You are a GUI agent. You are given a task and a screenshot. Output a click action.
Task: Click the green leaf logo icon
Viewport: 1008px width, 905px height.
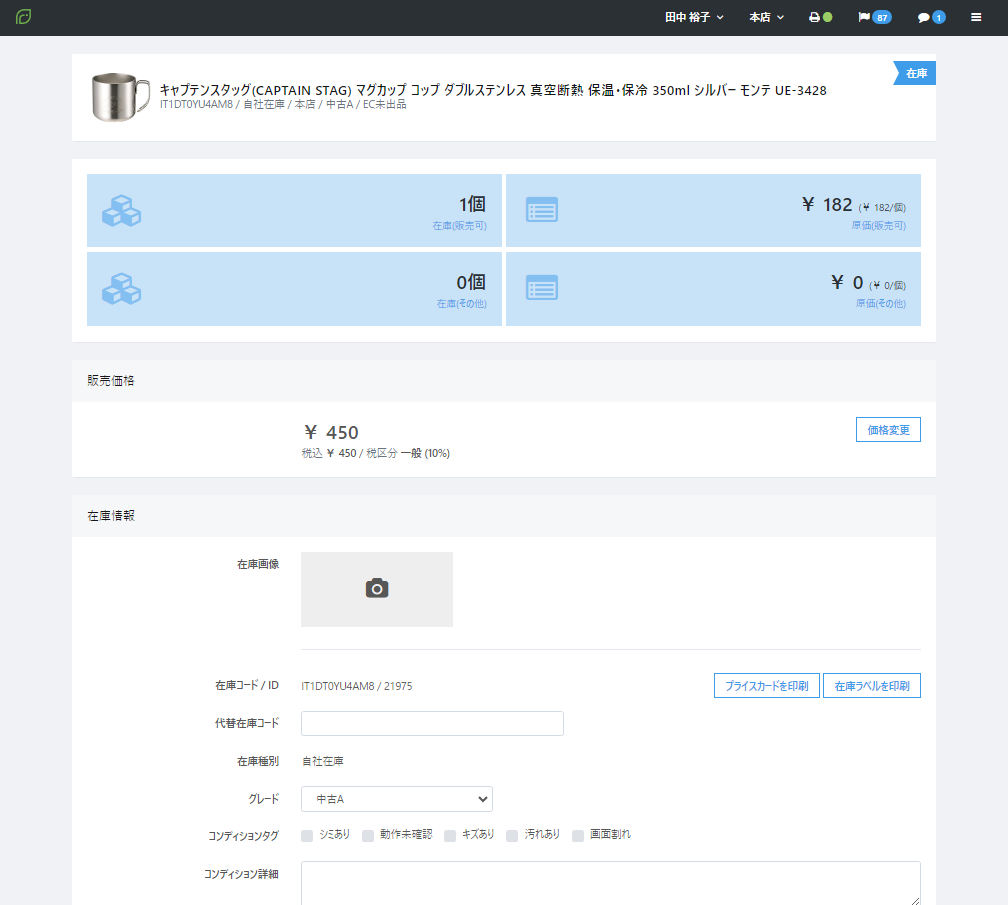pyautogui.click(x=23, y=17)
